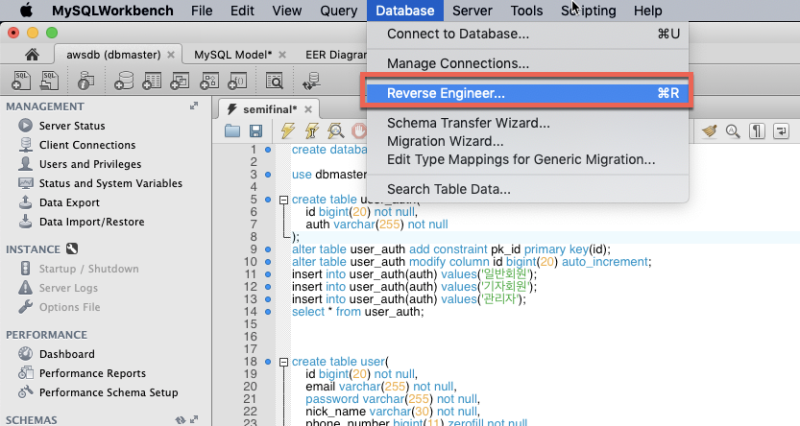Open a script file in editor folder icon
Image resolution: width=800 pixels, height=426 pixels.
232,131
